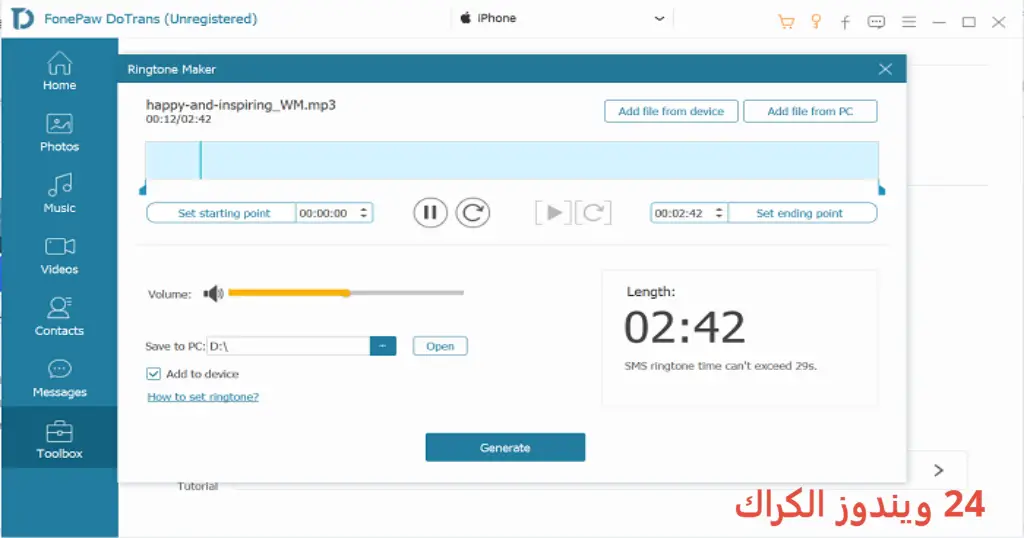Play the selected segment in brackets

[553, 213]
